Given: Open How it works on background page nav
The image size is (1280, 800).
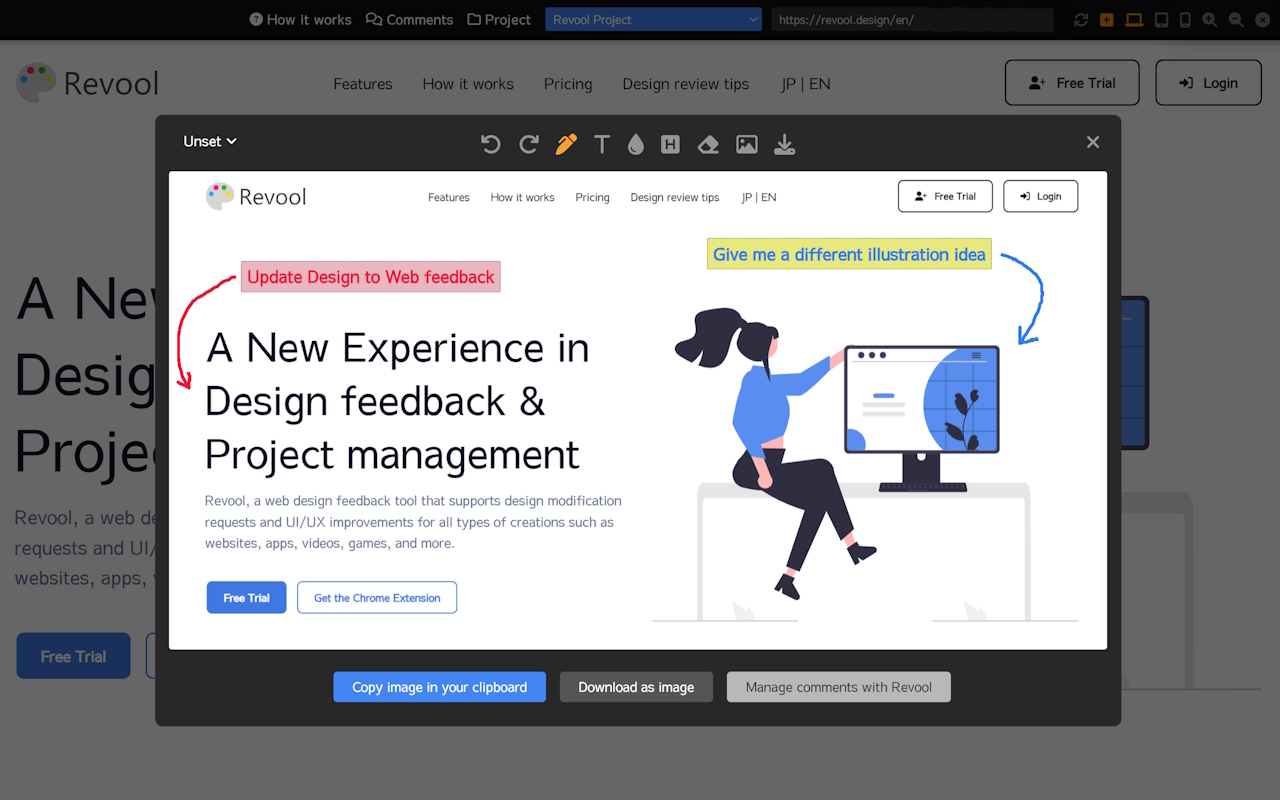Looking at the screenshot, I should tap(468, 84).
